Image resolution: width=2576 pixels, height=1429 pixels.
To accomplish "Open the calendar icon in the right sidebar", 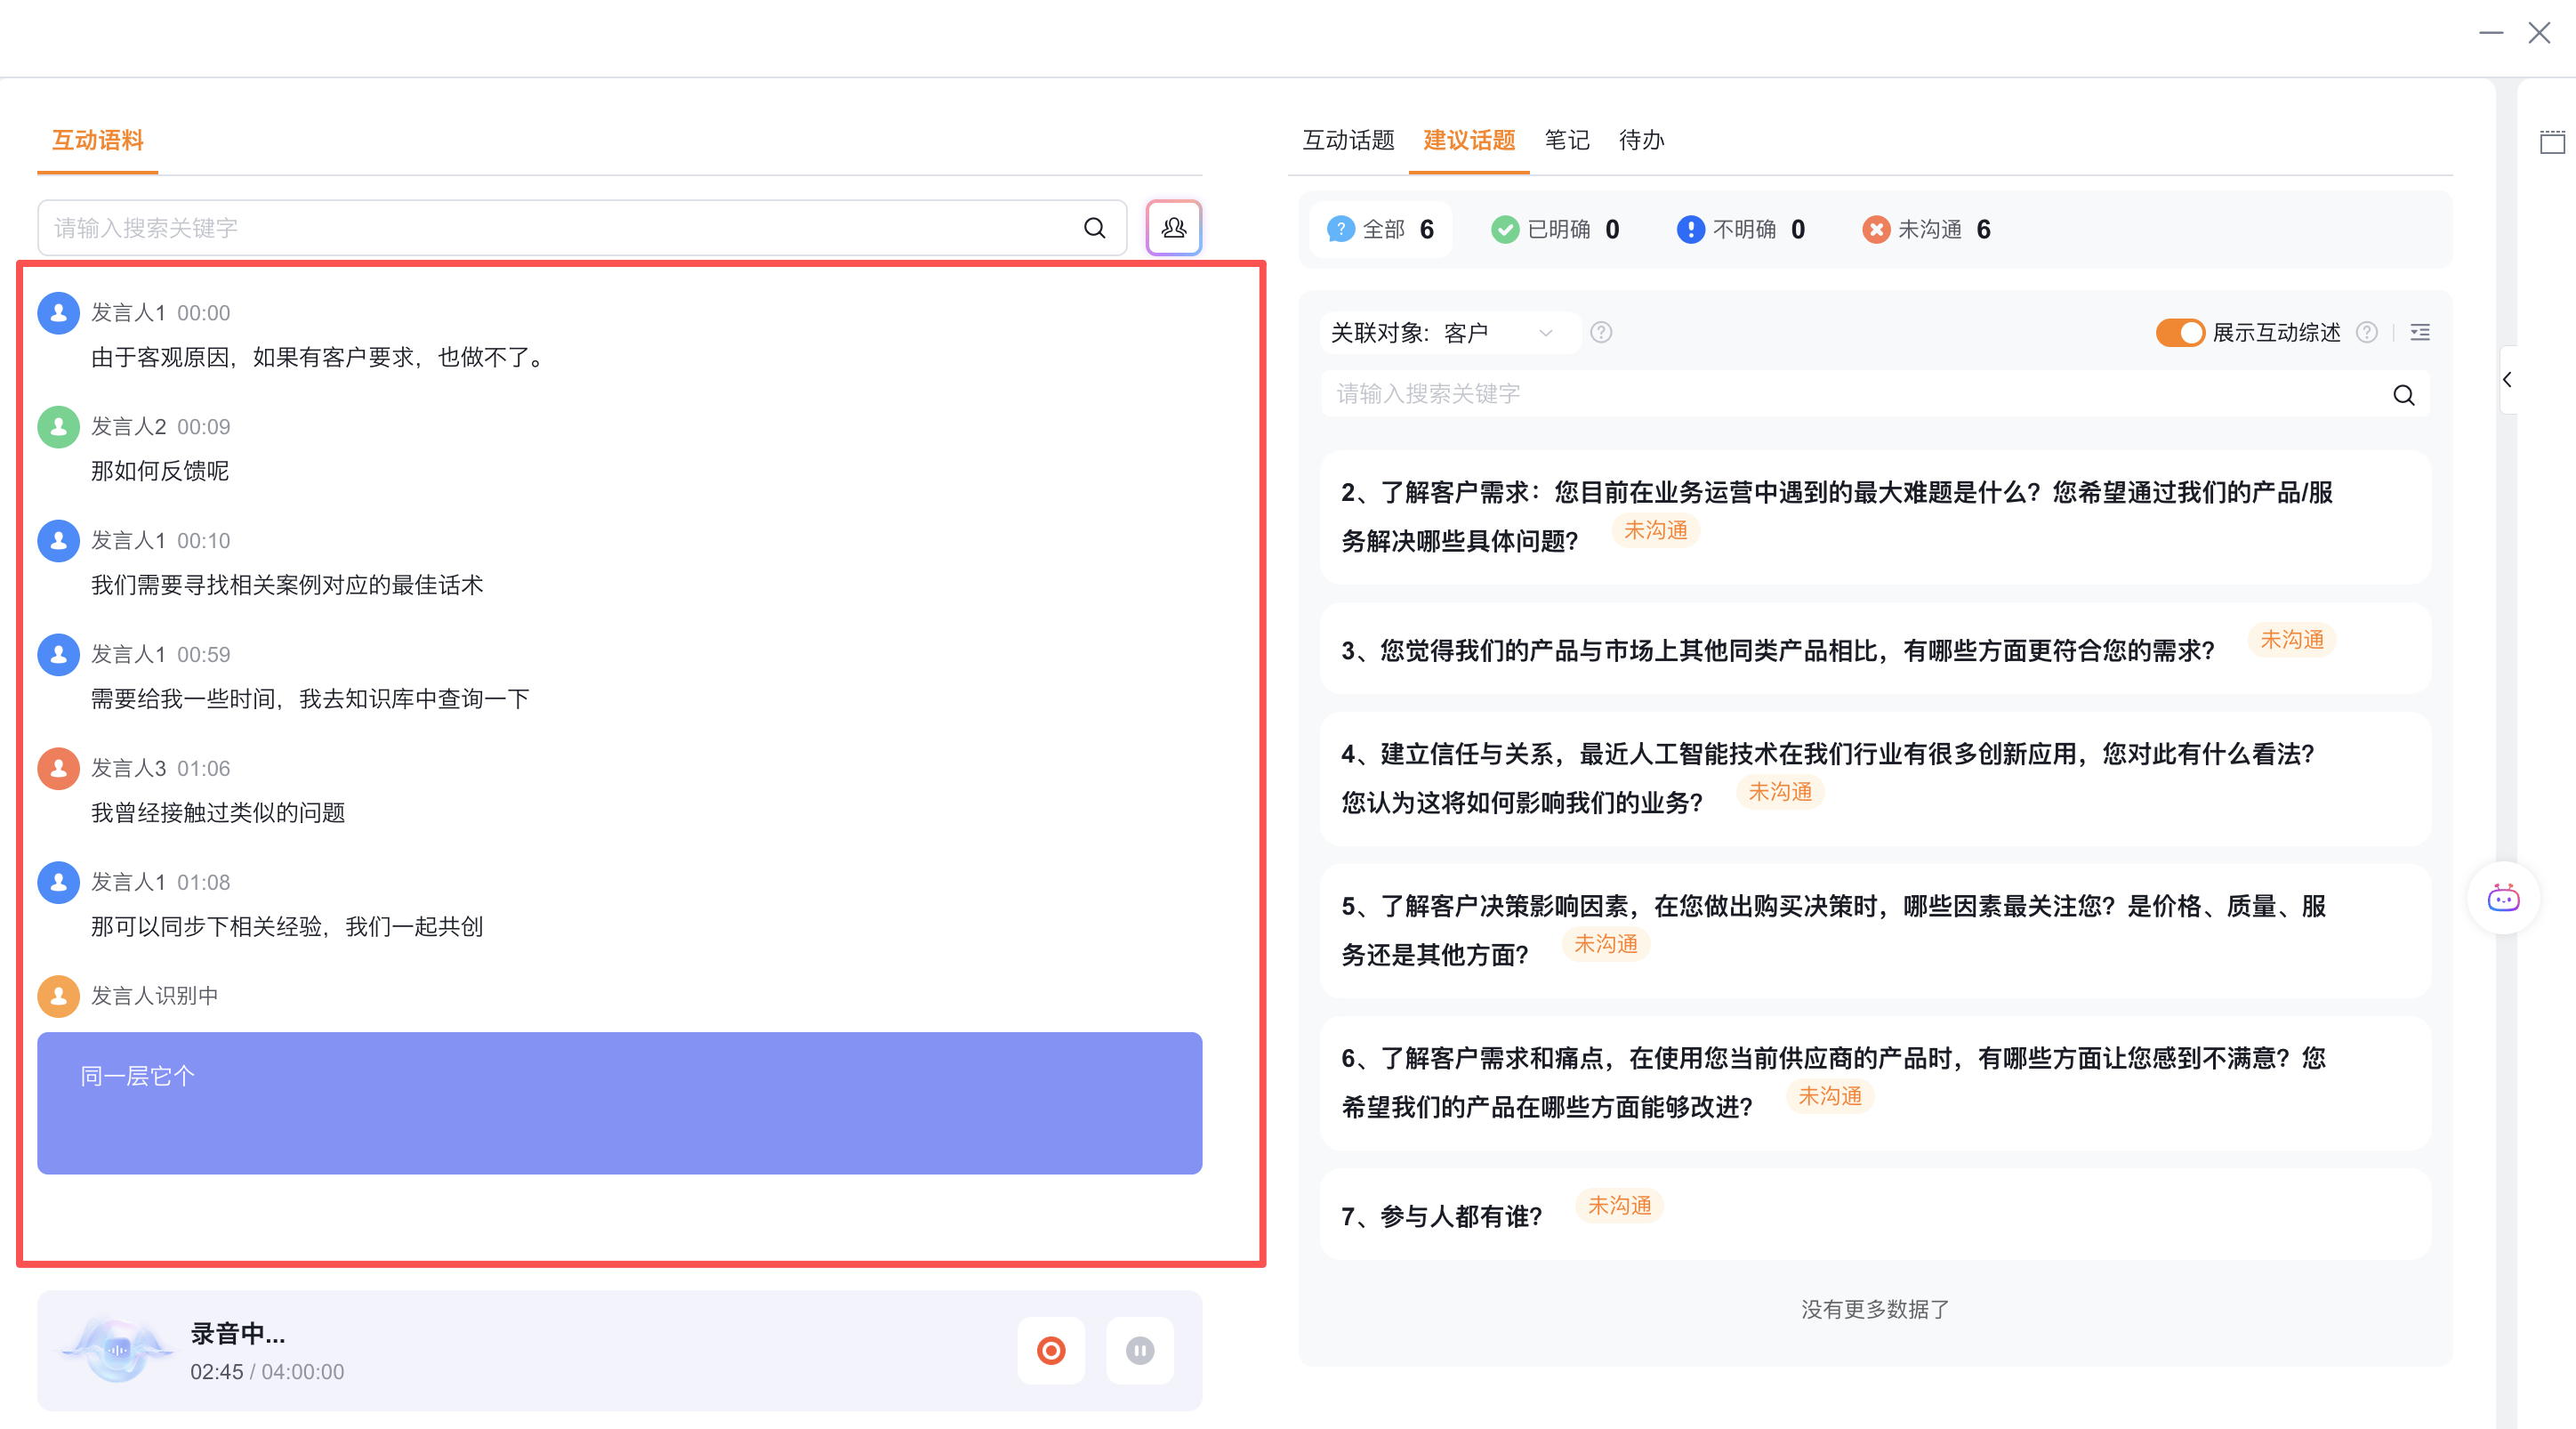I will 2552,142.
